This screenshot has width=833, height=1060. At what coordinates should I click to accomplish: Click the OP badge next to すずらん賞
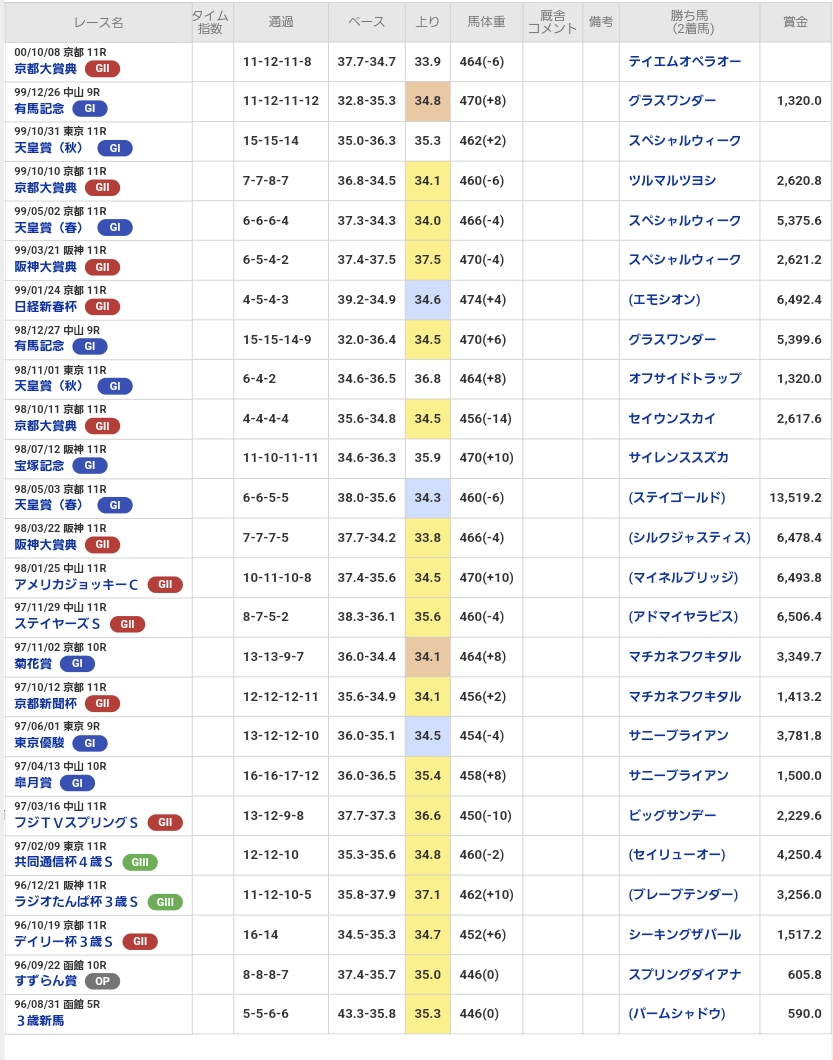pos(102,981)
